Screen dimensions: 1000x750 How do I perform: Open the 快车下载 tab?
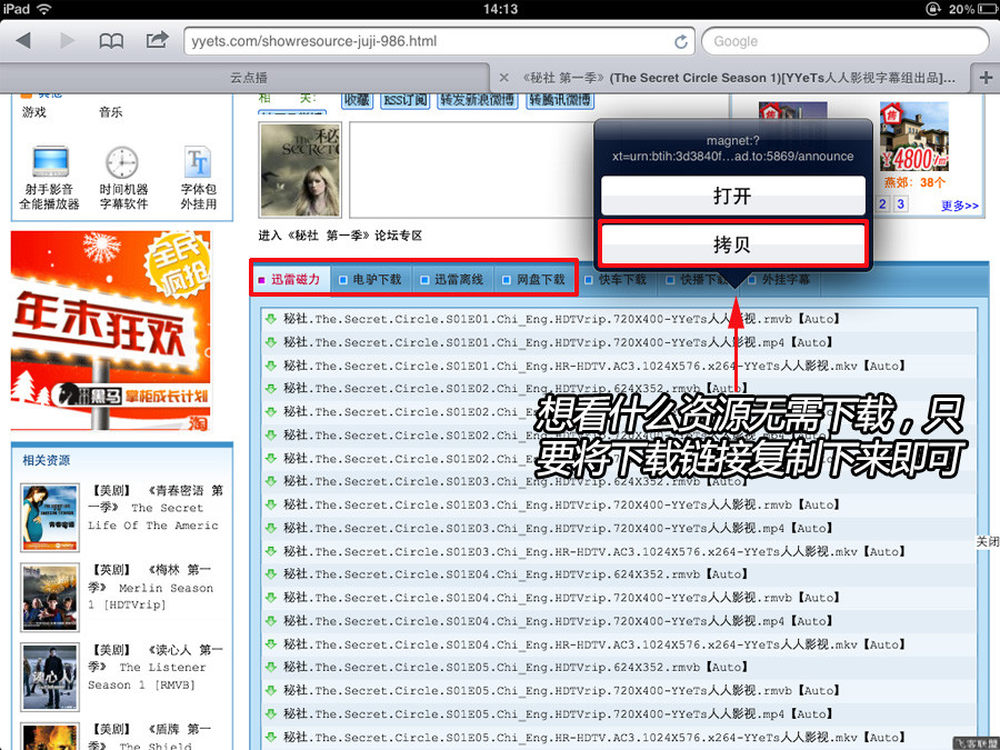click(x=616, y=279)
